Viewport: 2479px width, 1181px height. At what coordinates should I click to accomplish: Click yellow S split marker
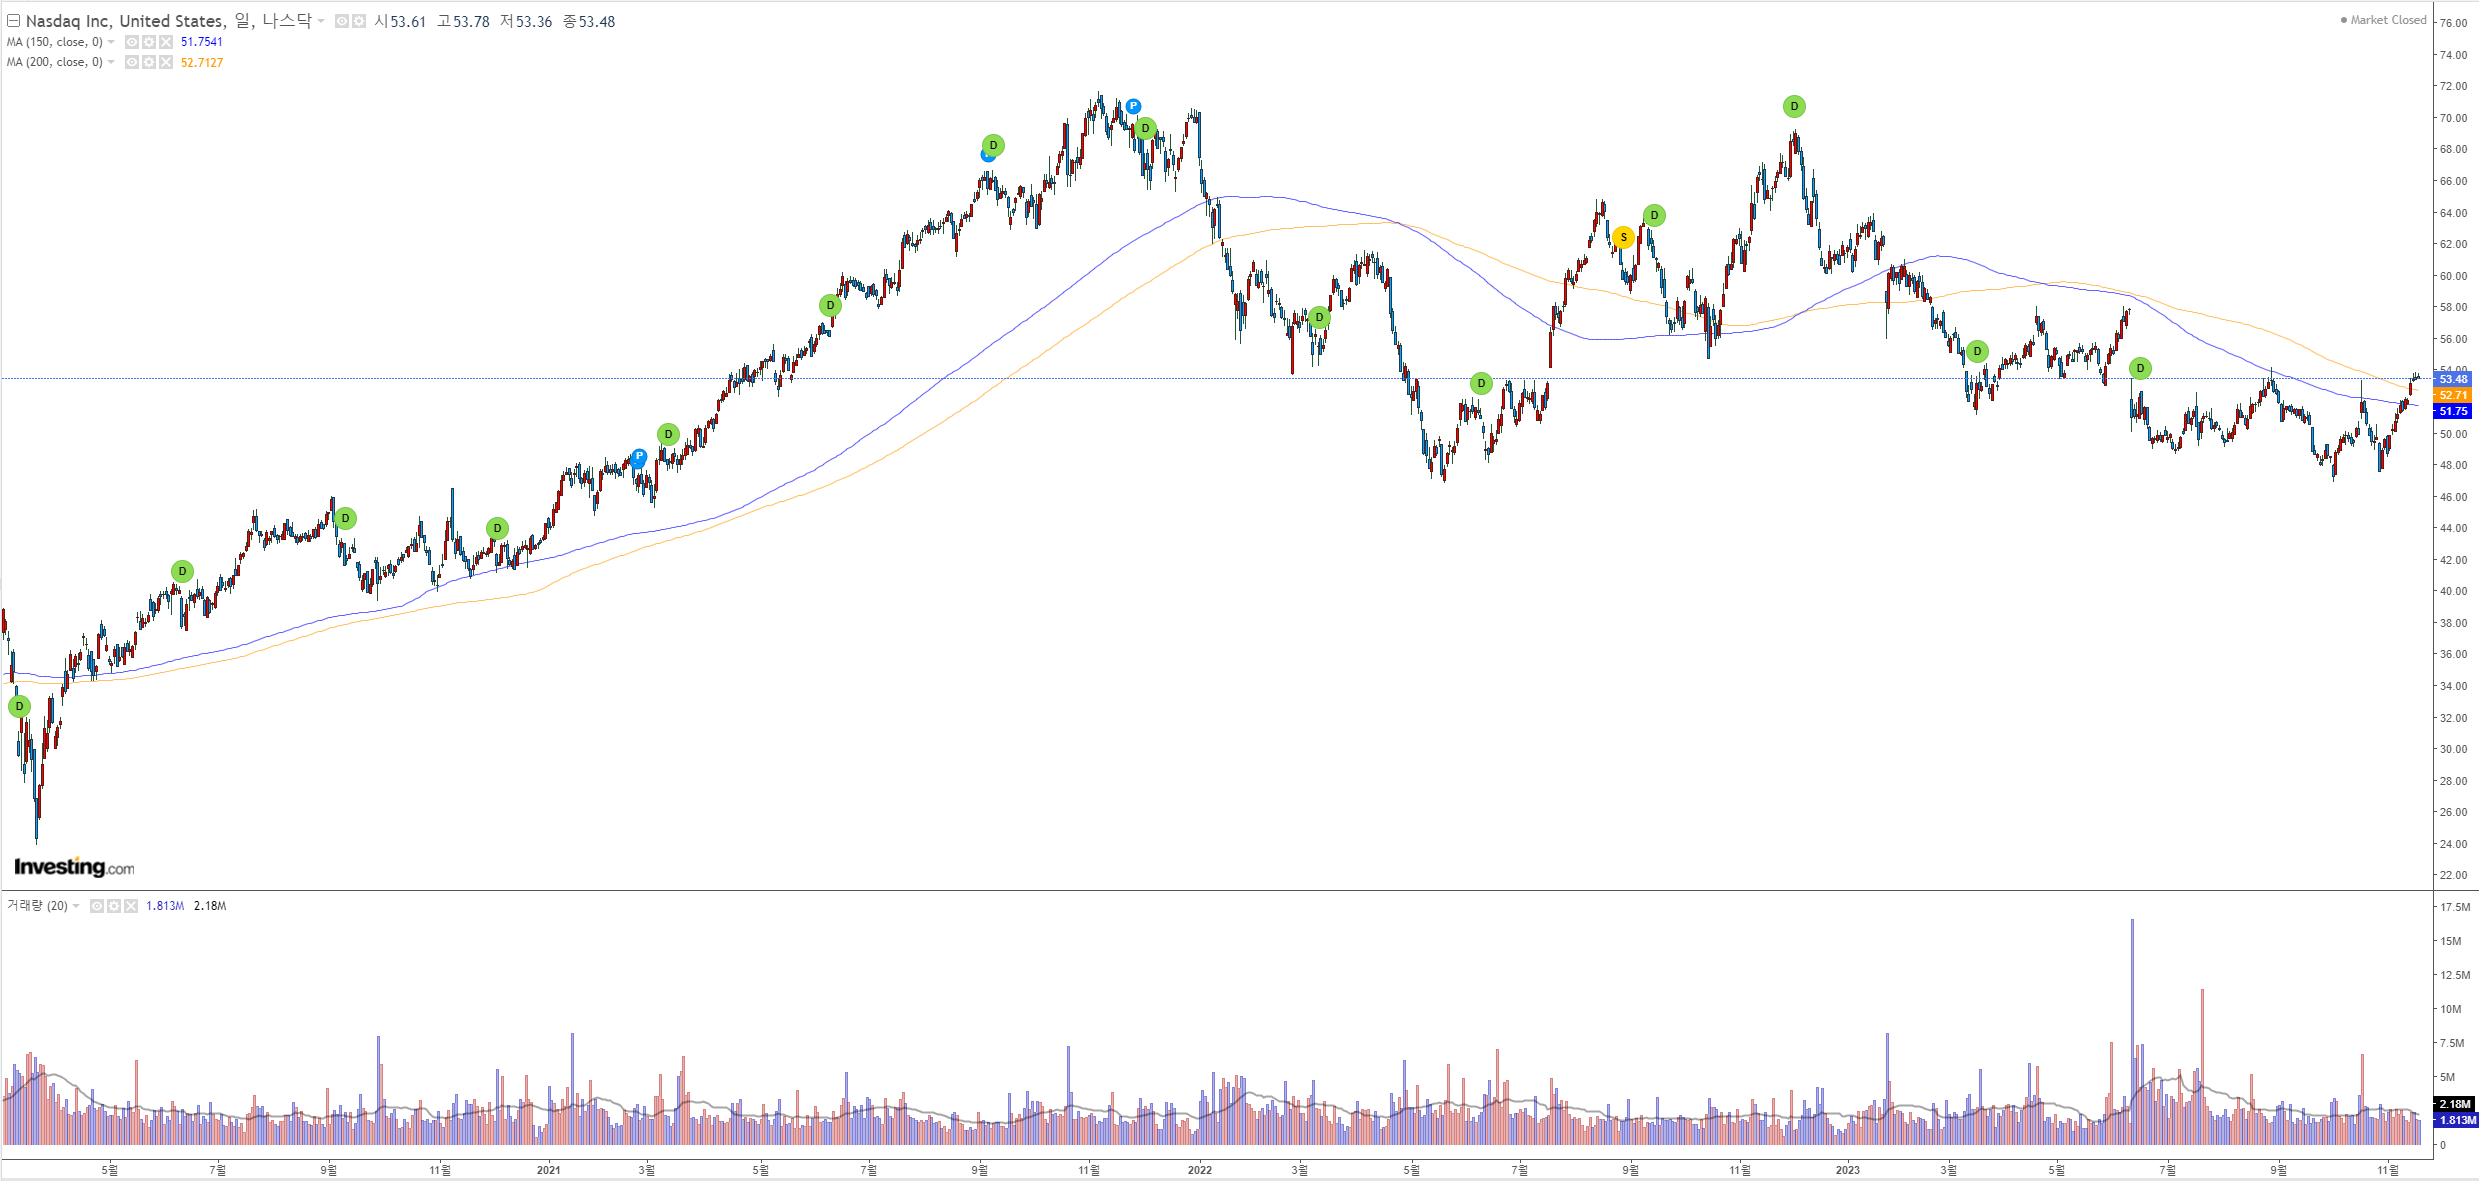1623,237
